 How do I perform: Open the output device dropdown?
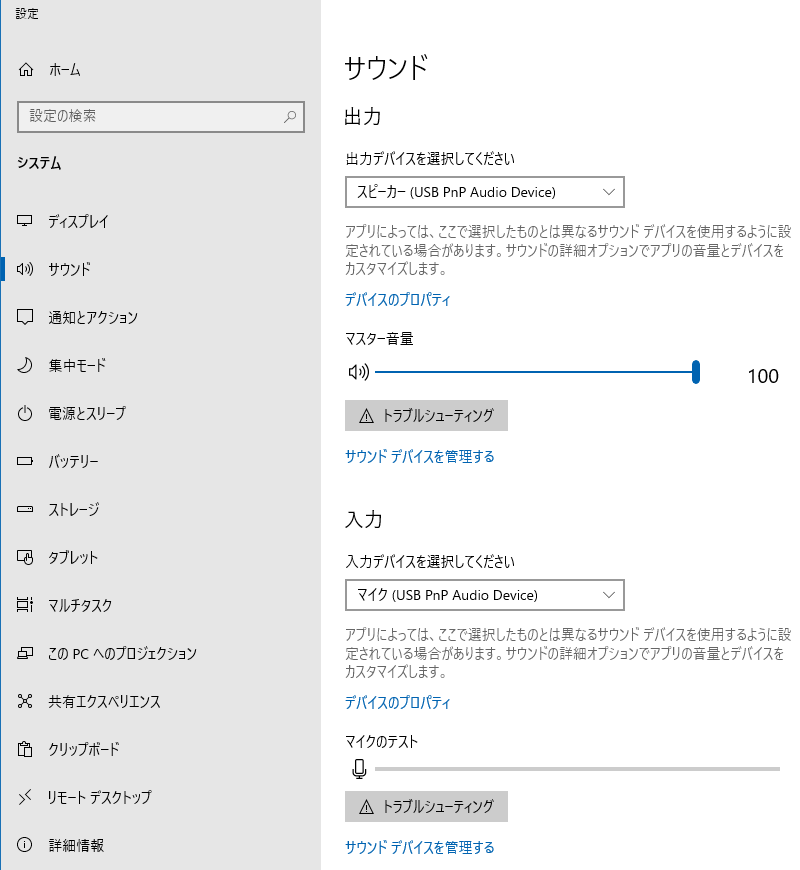[x=482, y=192]
